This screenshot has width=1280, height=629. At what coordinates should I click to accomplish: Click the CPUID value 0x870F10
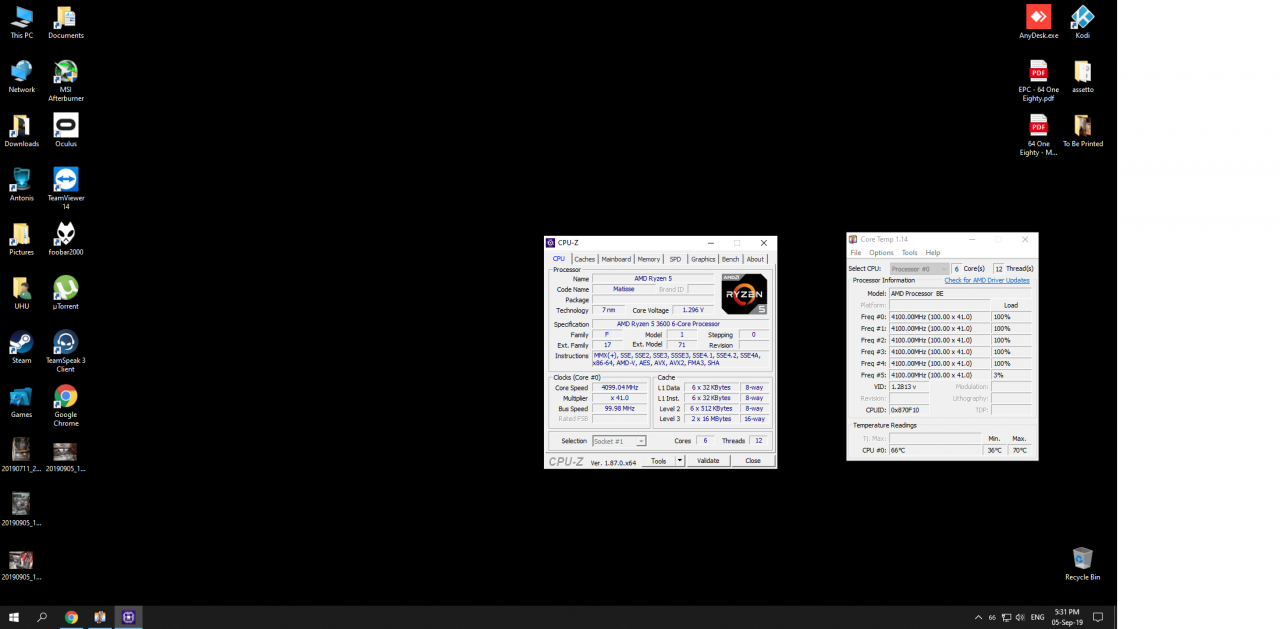click(x=909, y=410)
